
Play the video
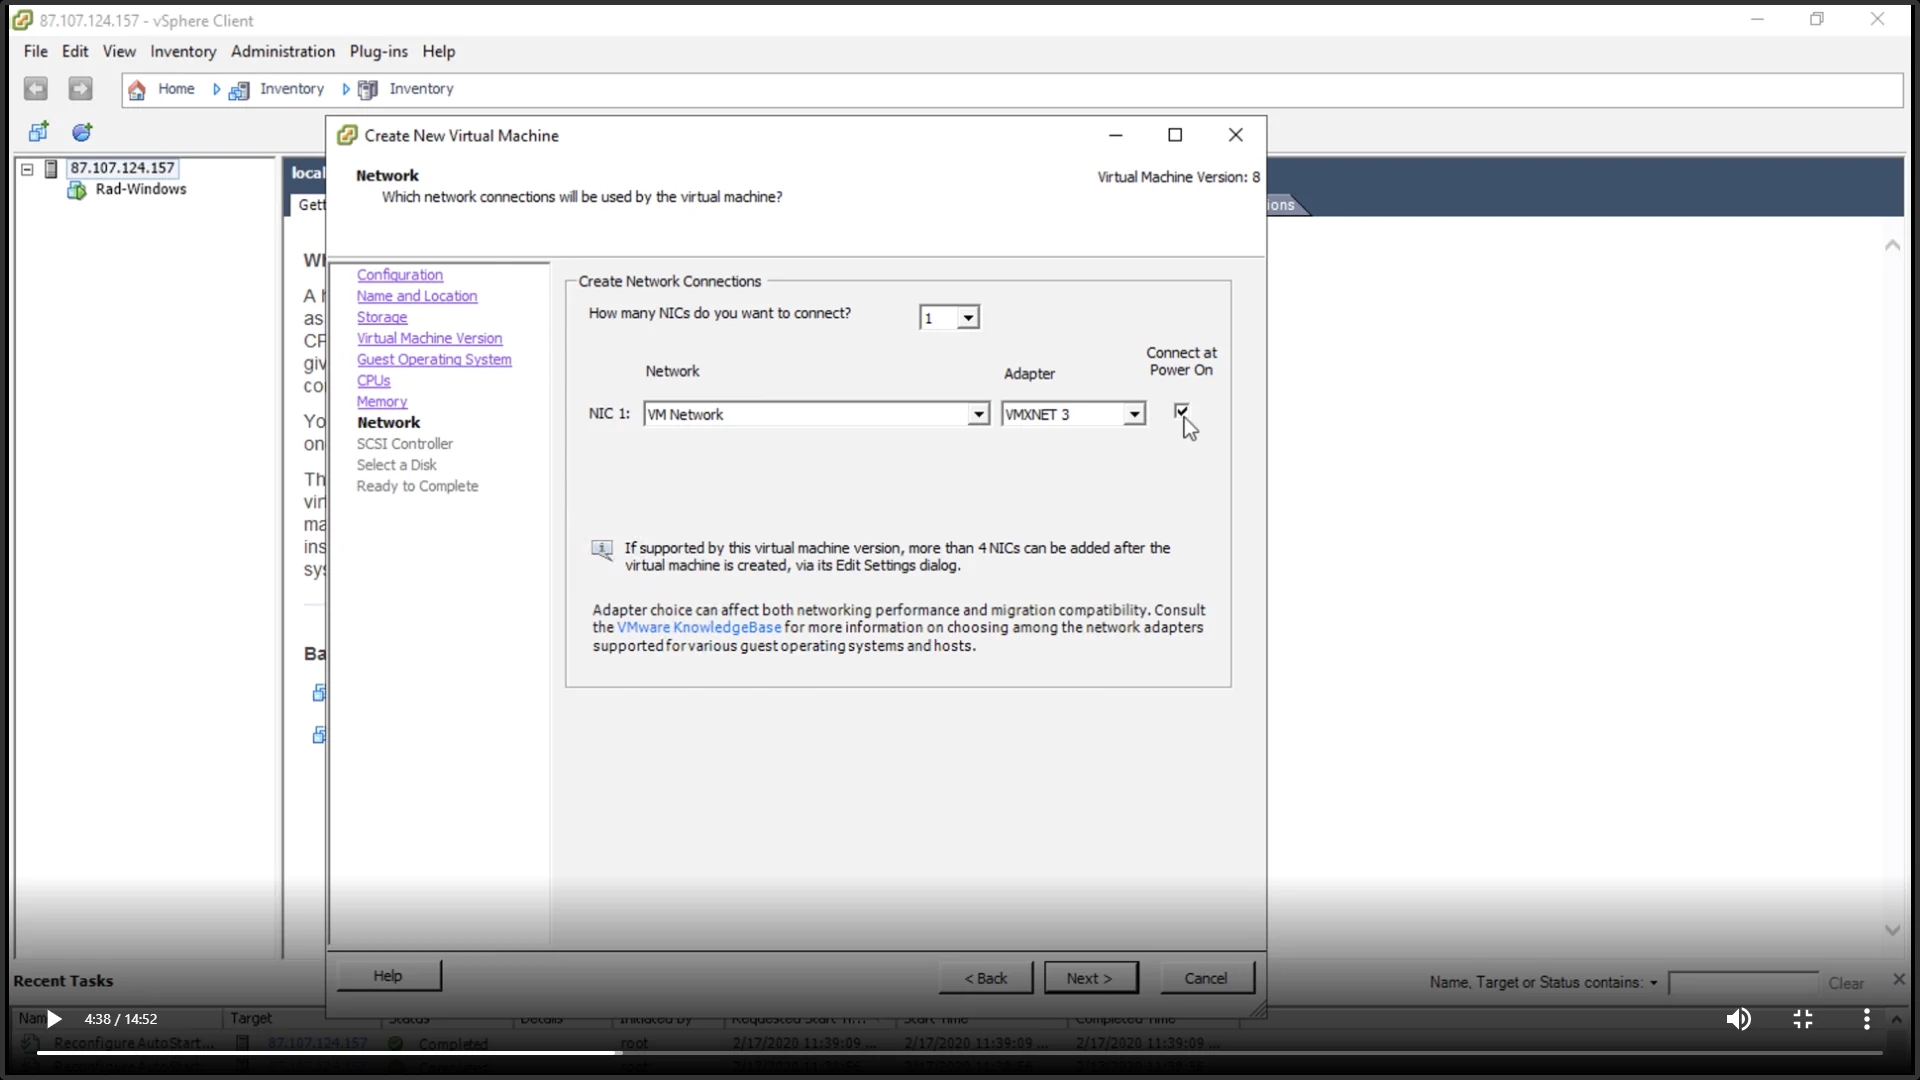[x=54, y=1019]
